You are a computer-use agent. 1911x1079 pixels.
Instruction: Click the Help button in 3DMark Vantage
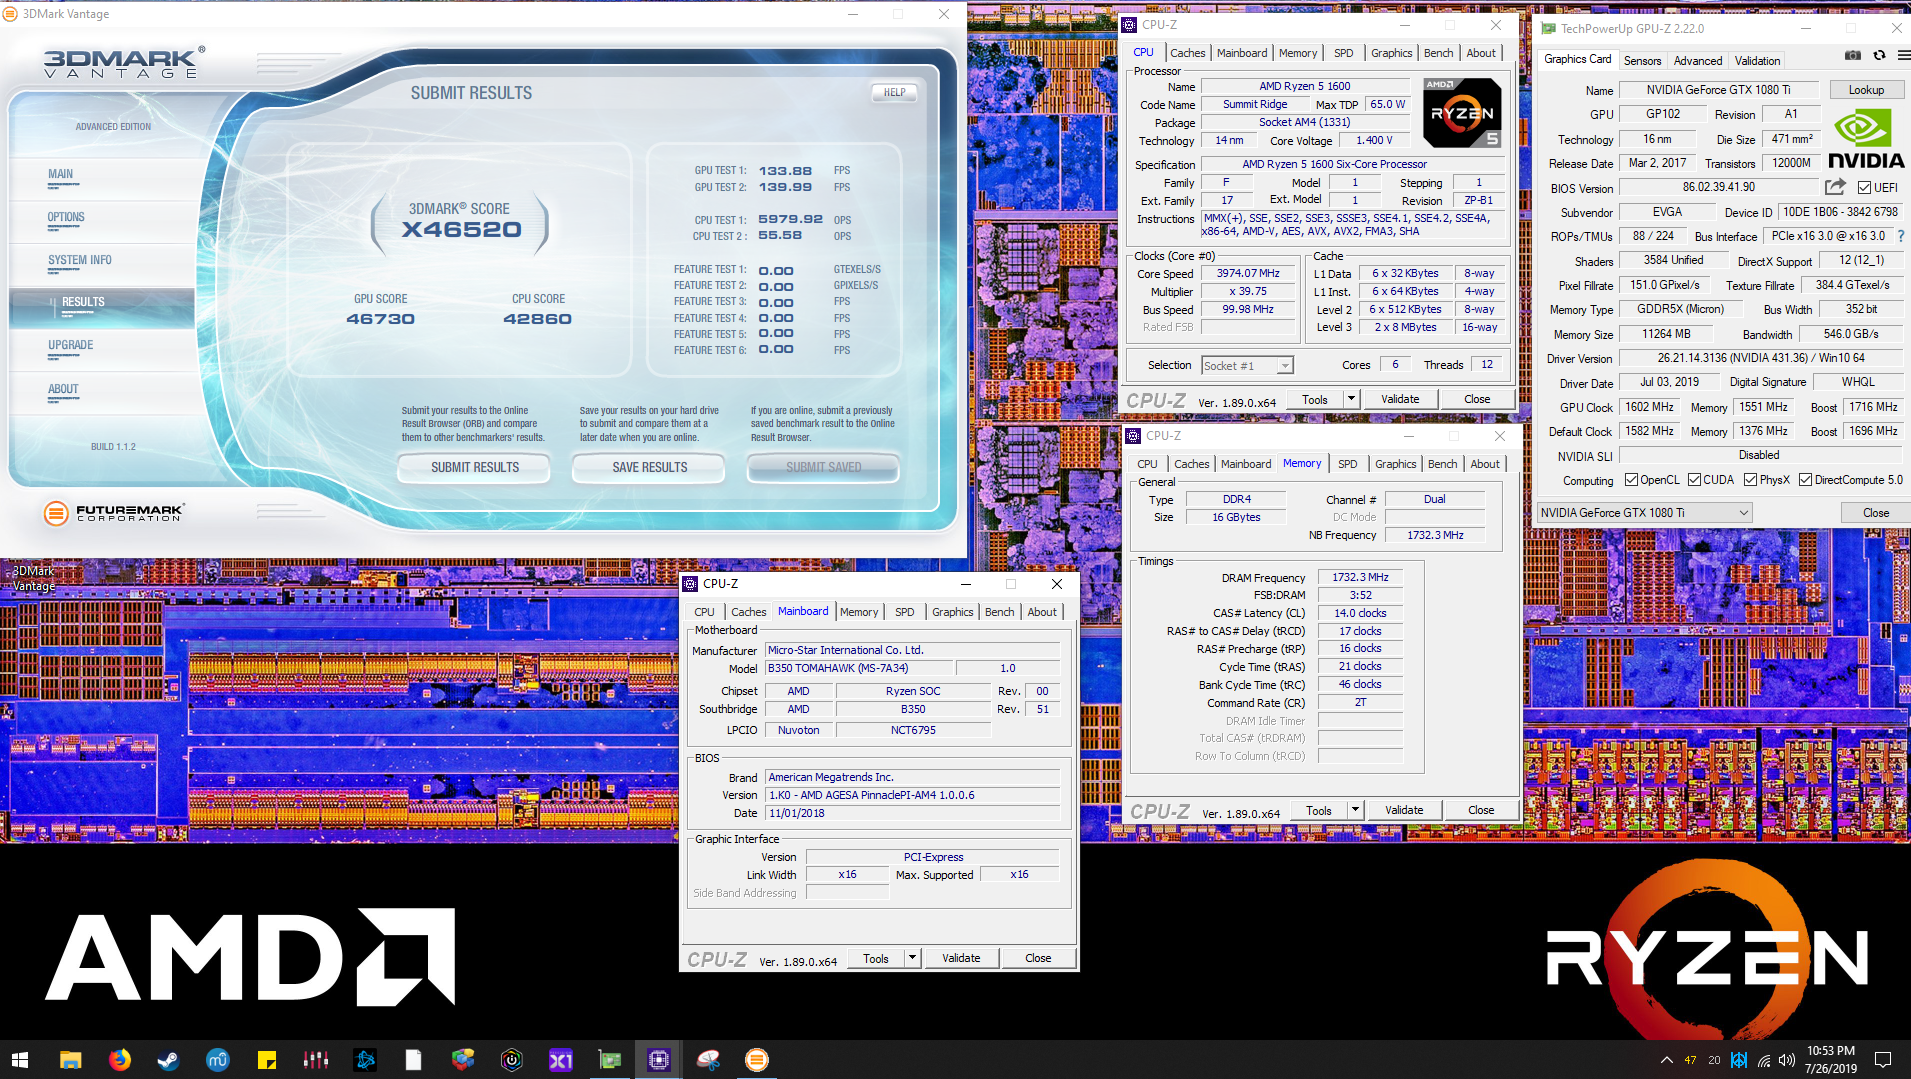point(894,92)
